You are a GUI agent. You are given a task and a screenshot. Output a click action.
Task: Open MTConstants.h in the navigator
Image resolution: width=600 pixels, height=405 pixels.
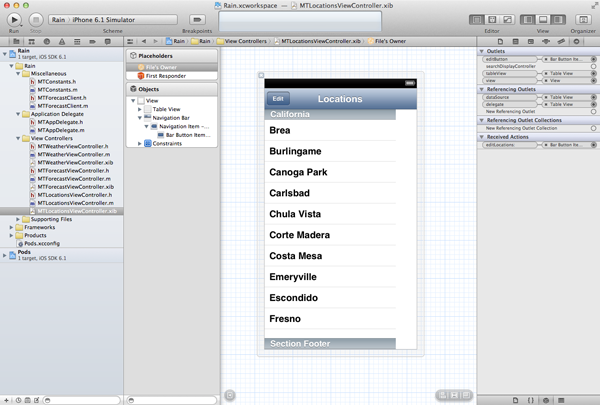tap(57, 82)
